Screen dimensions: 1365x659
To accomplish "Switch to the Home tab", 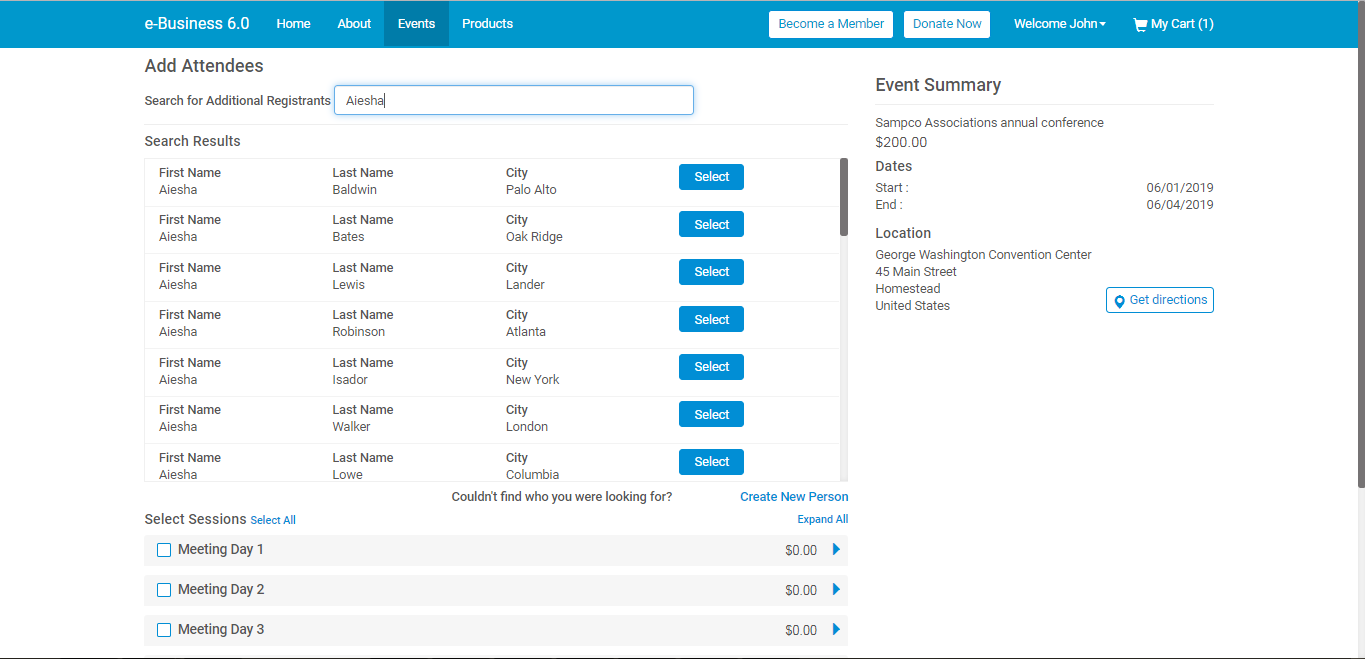I will tap(293, 23).
